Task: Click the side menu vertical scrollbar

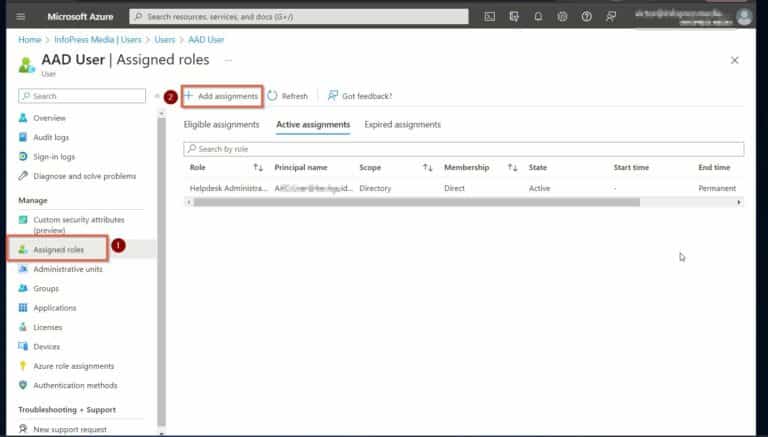Action: 162,272
